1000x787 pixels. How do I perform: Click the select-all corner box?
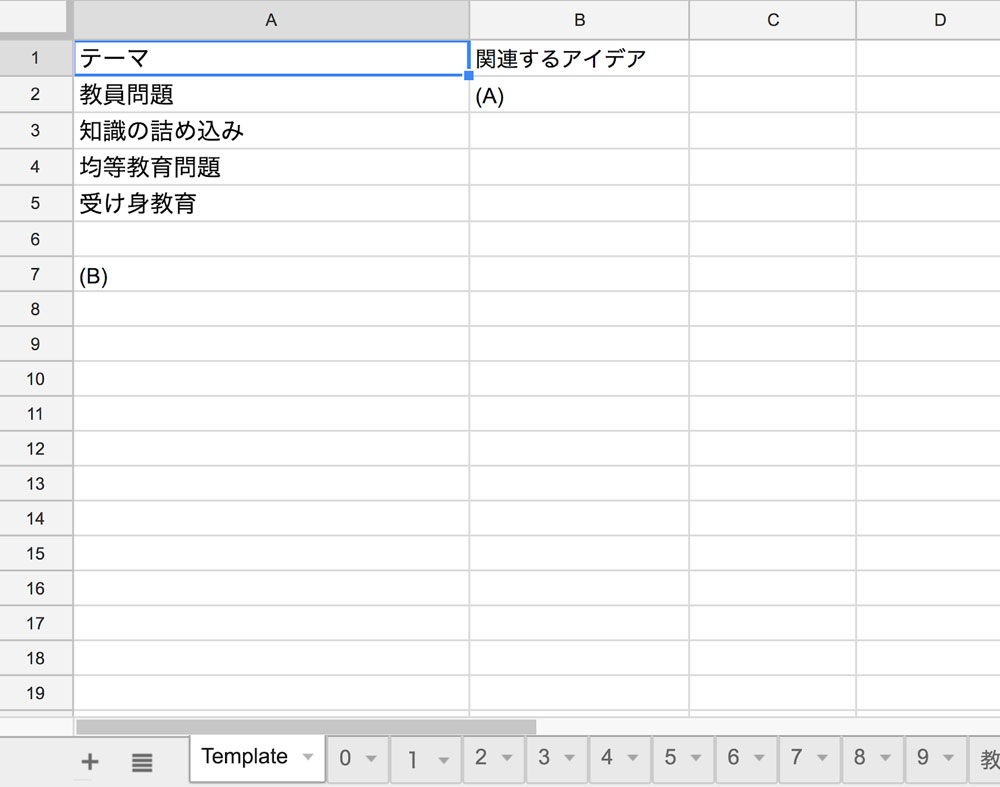click(36, 19)
